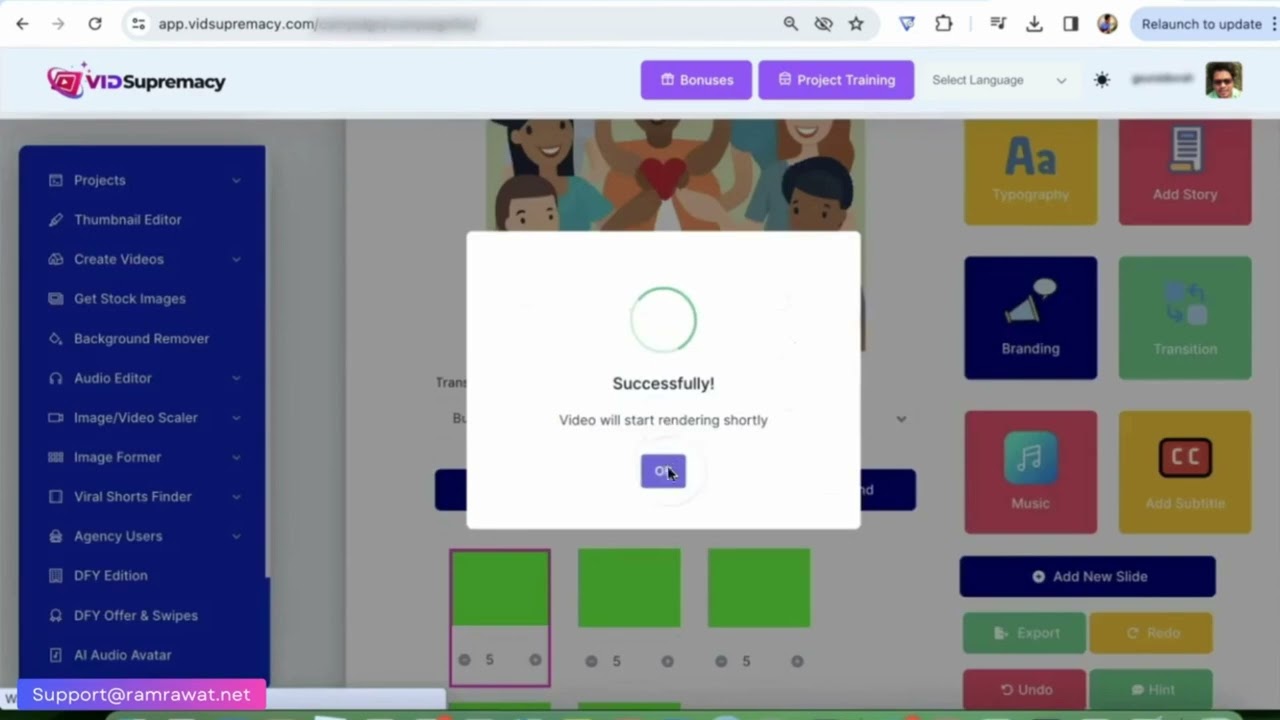
Task: Reload the browser page
Action: [95, 24]
